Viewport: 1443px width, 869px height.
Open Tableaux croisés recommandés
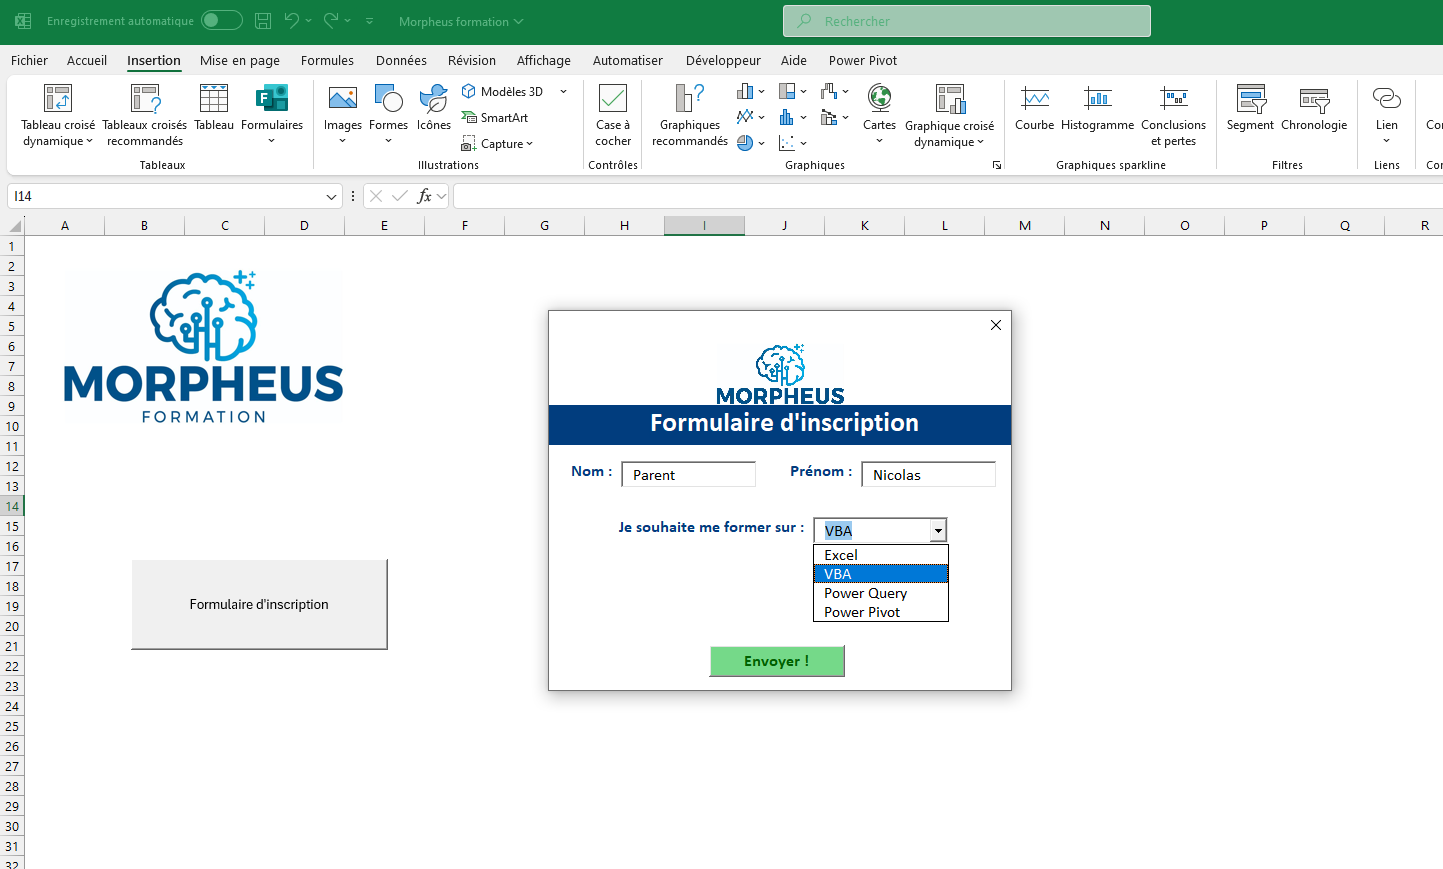[146, 115]
